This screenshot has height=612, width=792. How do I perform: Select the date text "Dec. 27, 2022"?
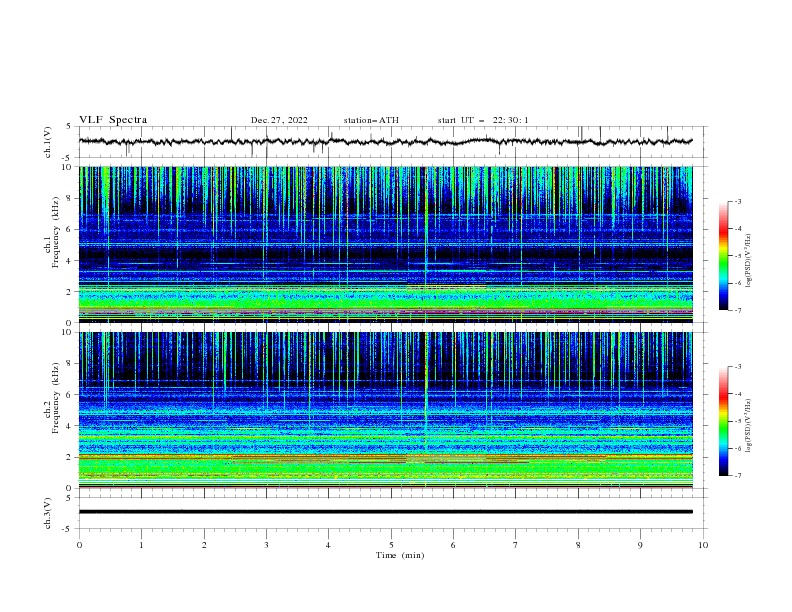point(279,120)
